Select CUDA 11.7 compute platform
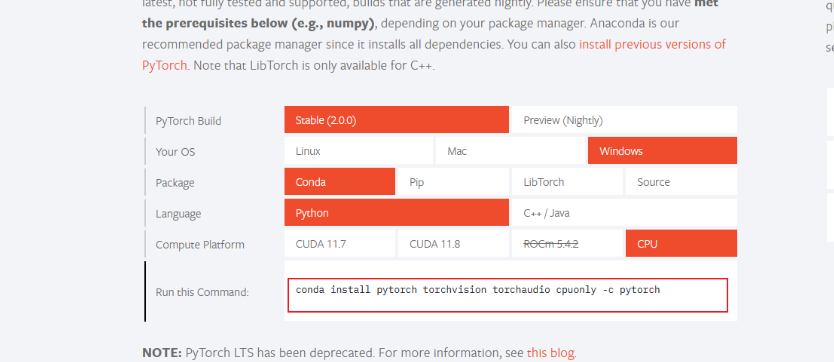Screen dimensions: 834x362 [339, 244]
